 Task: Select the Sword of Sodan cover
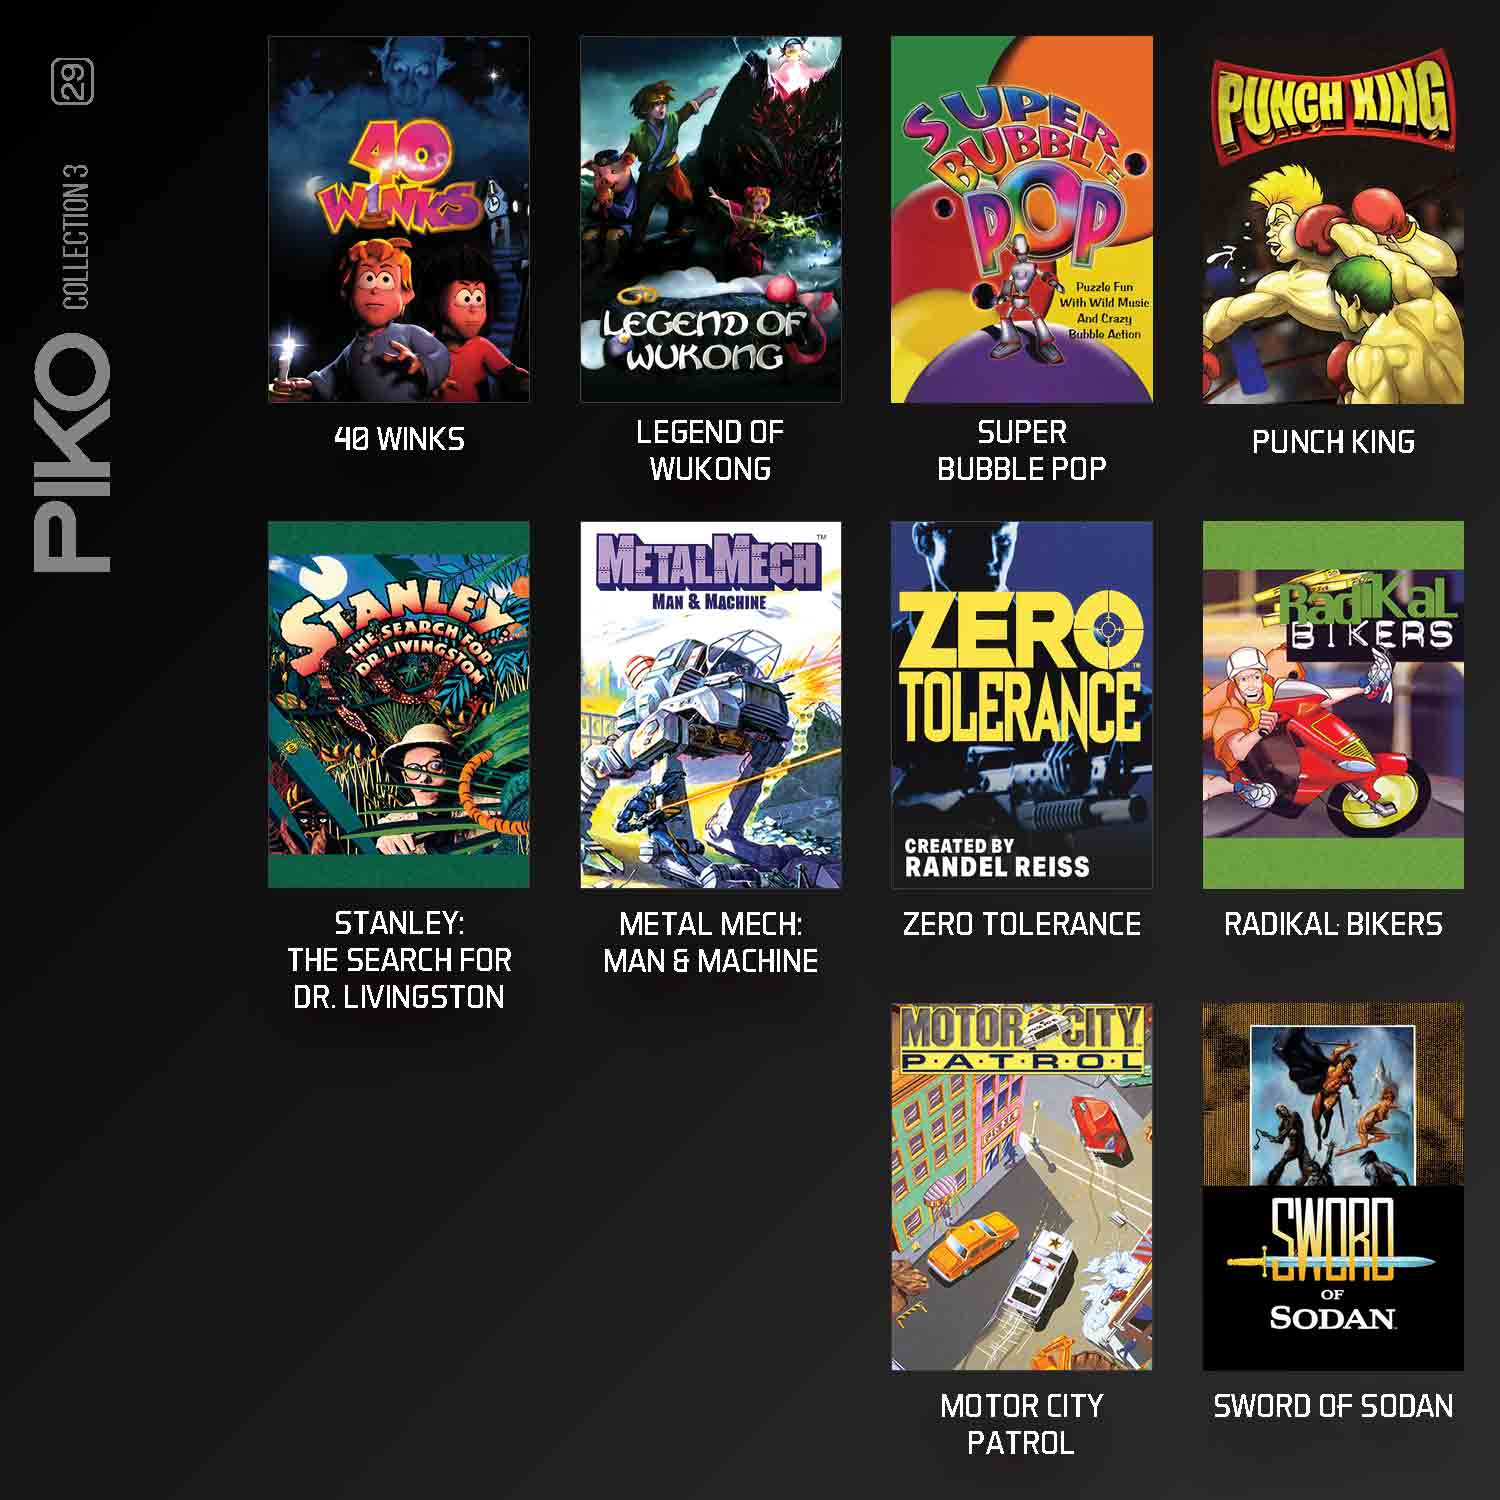(1333, 1187)
